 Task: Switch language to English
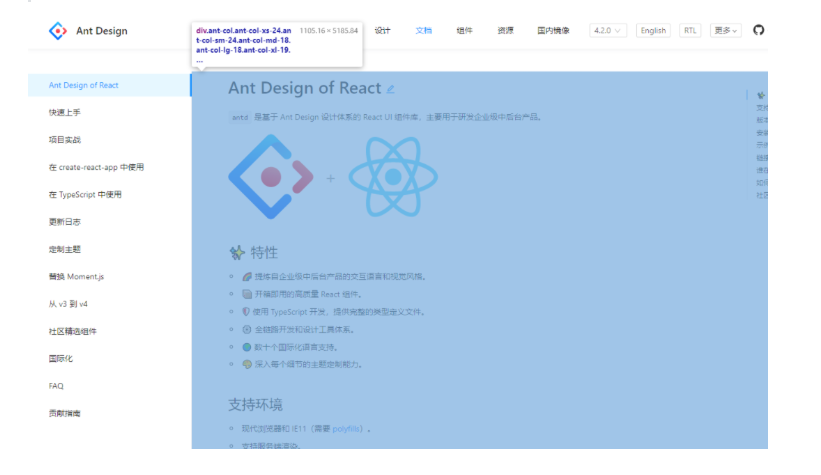653,31
